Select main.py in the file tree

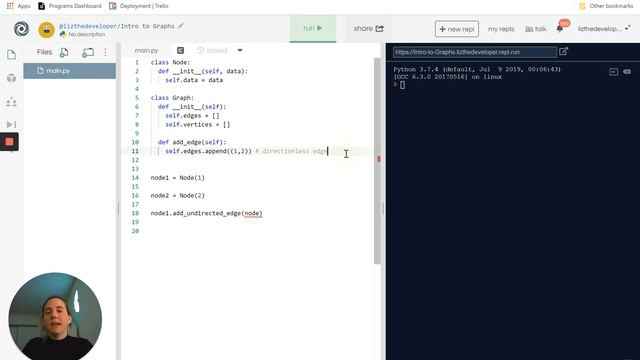[x=70, y=71]
